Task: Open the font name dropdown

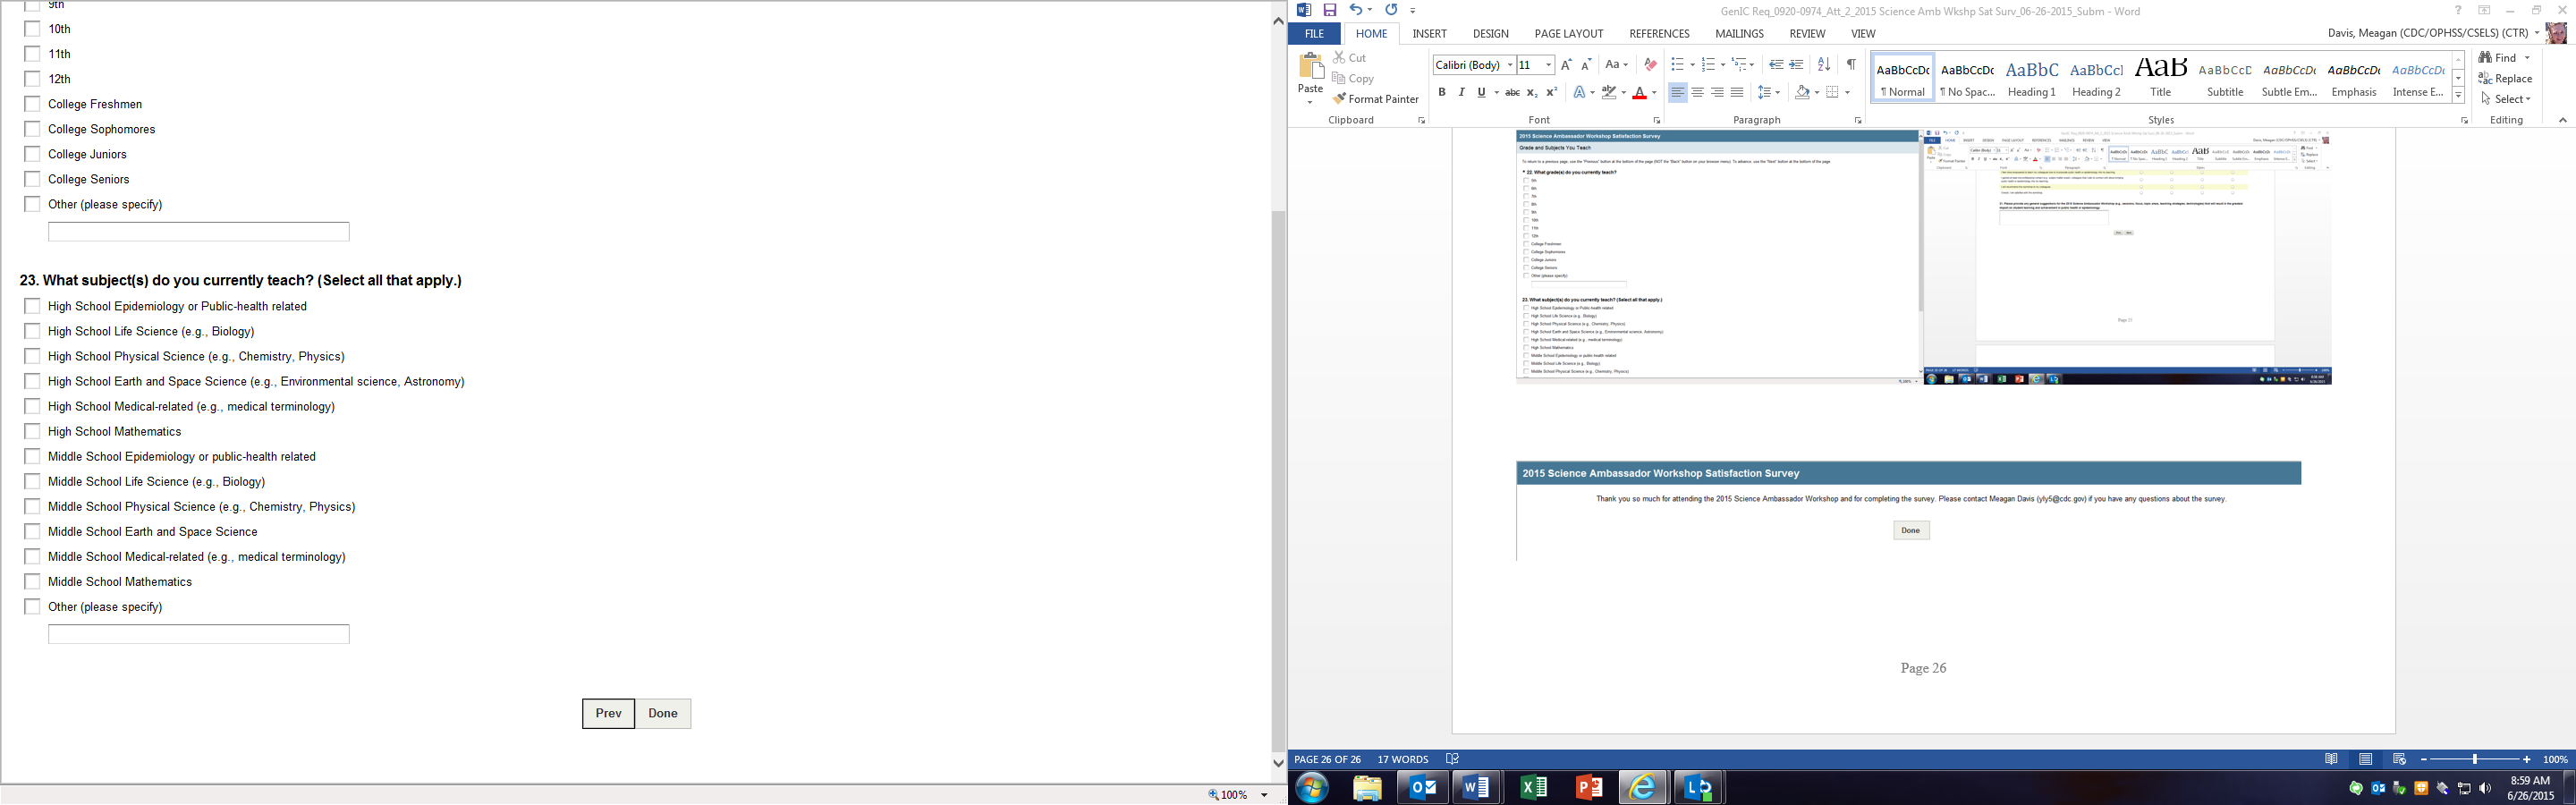Action: pos(1510,65)
